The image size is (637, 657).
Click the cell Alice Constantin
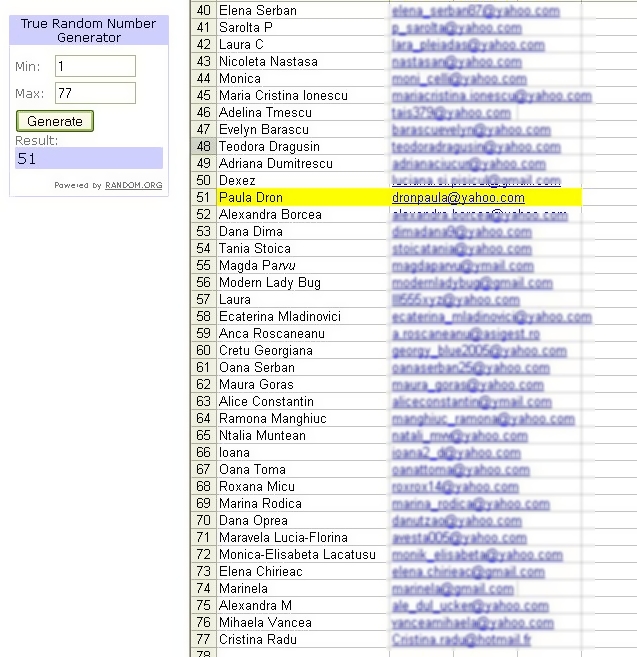[303, 401]
